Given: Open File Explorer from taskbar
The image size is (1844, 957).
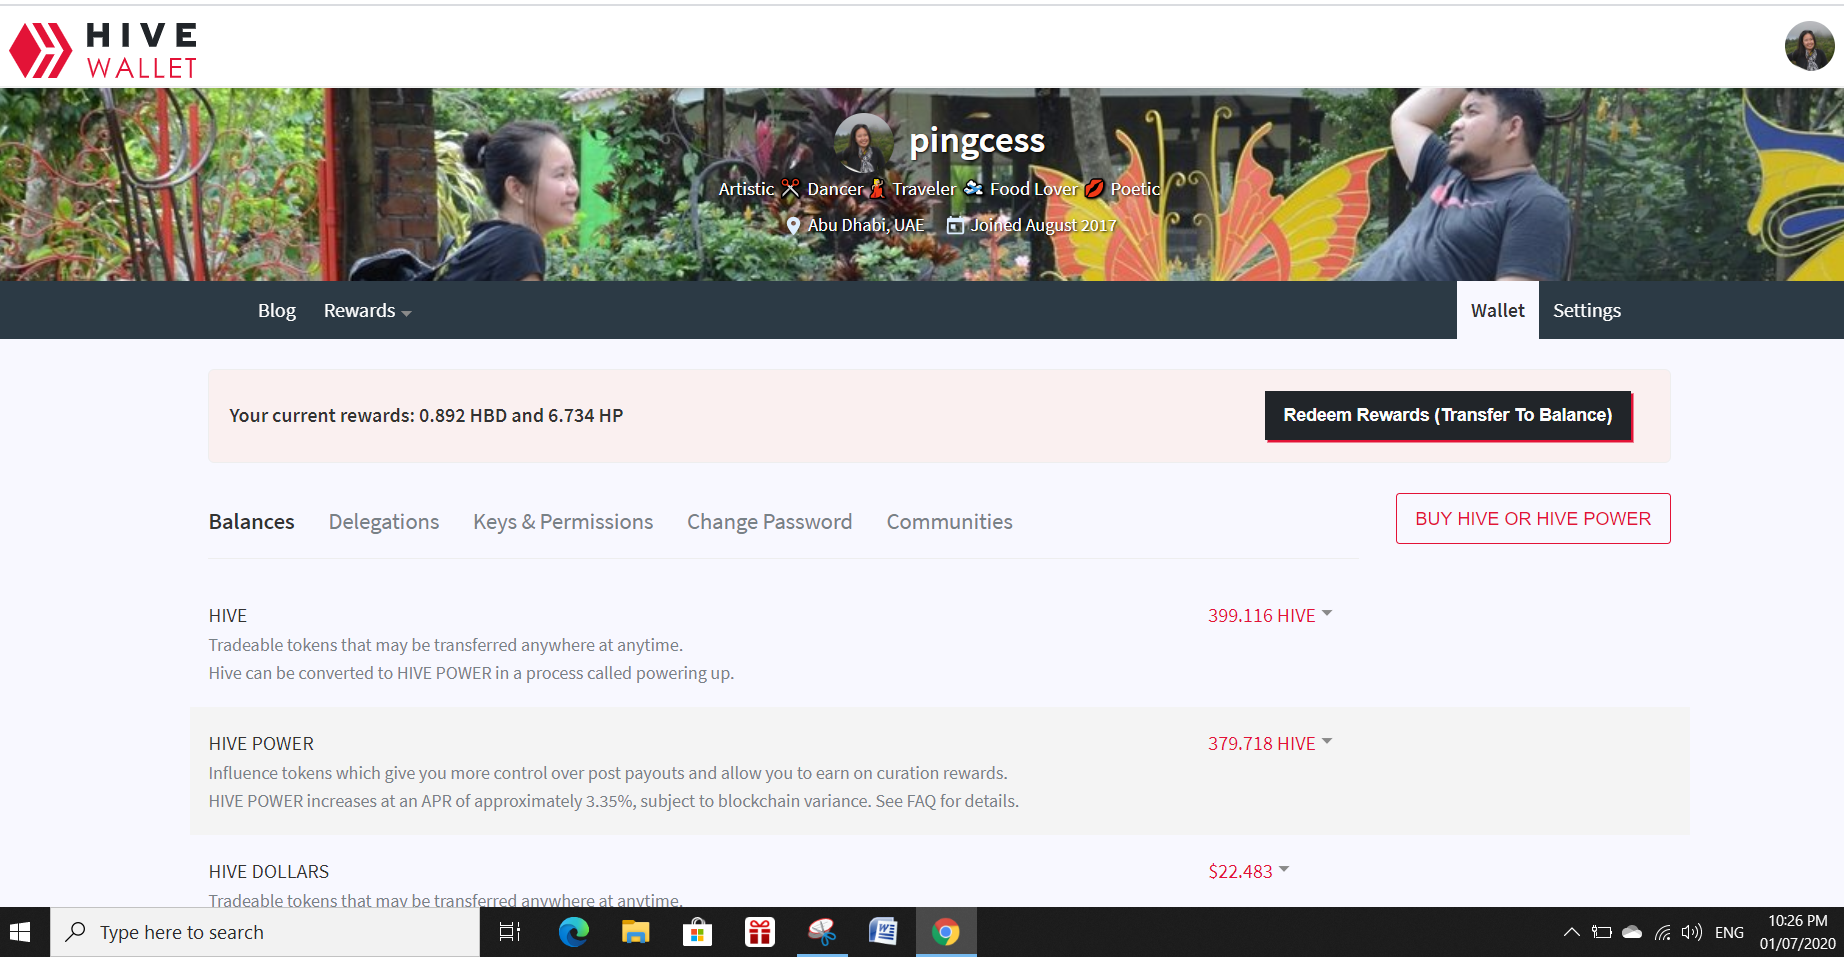Looking at the screenshot, I should click(x=635, y=932).
